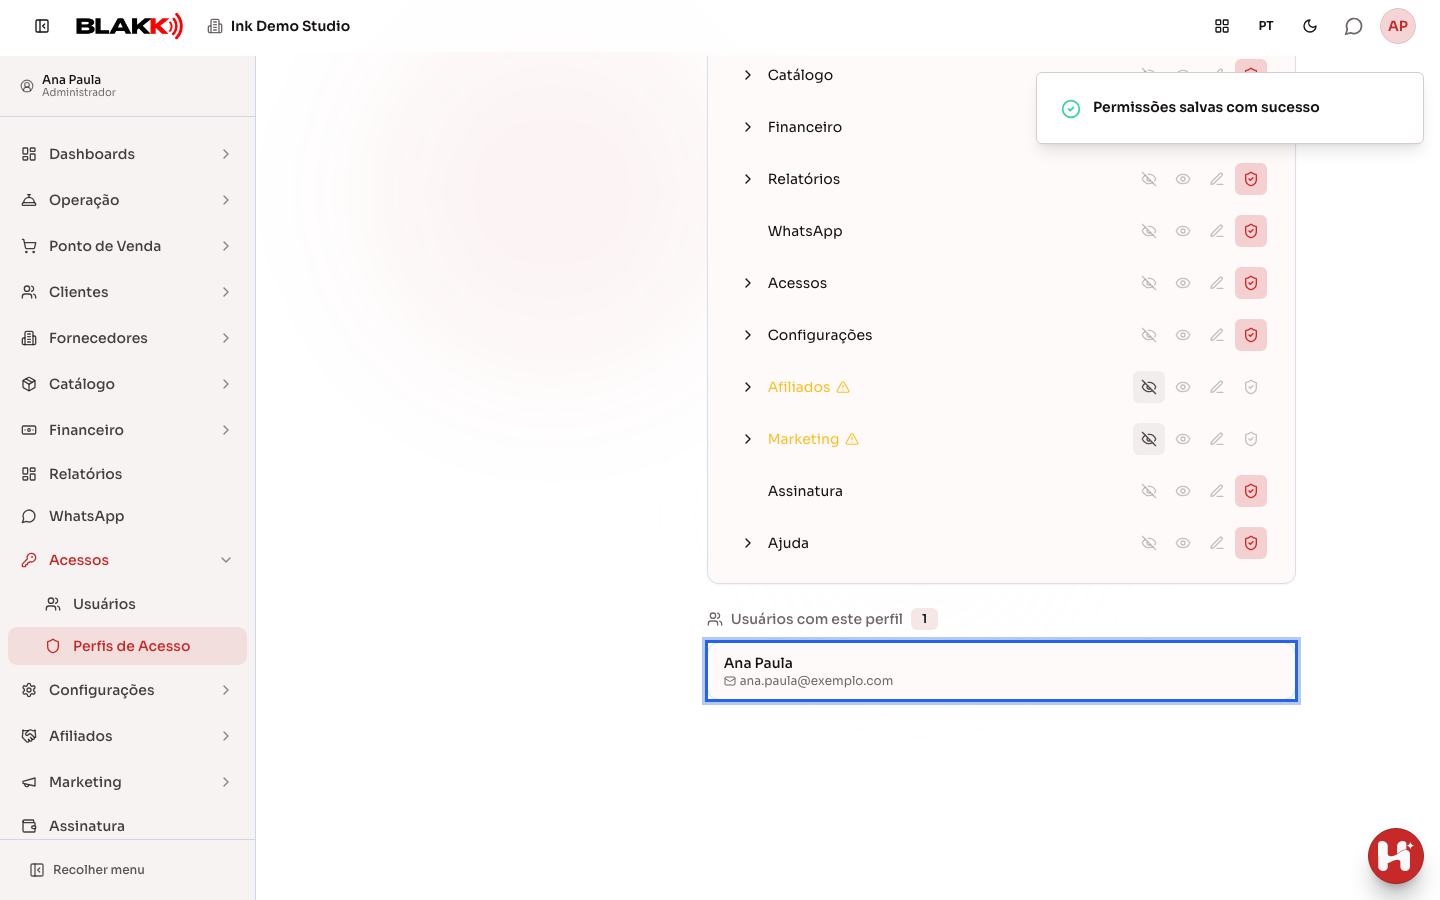Open the chat bubble icon in header
The width and height of the screenshot is (1440, 900).
pos(1353,26)
